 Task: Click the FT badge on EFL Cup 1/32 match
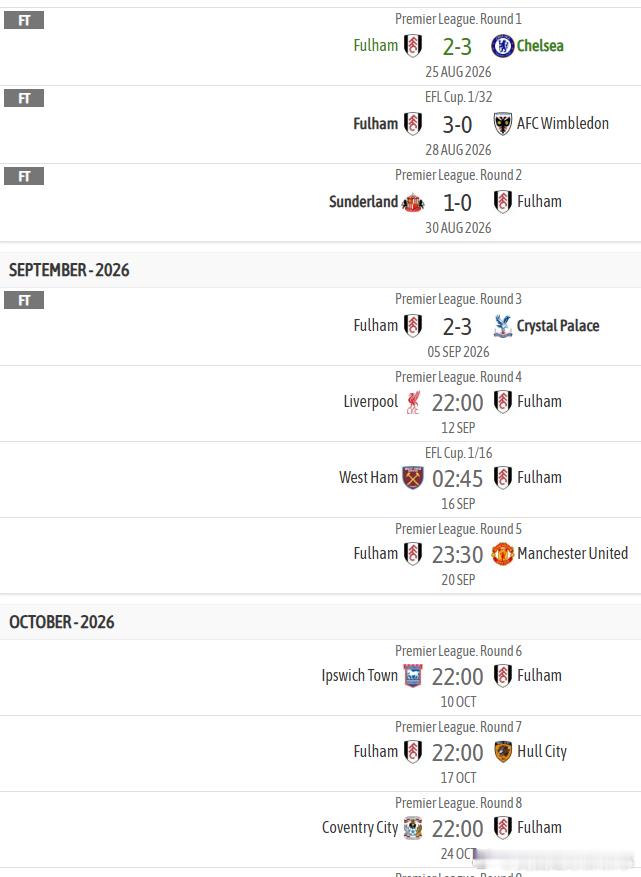click(24, 98)
